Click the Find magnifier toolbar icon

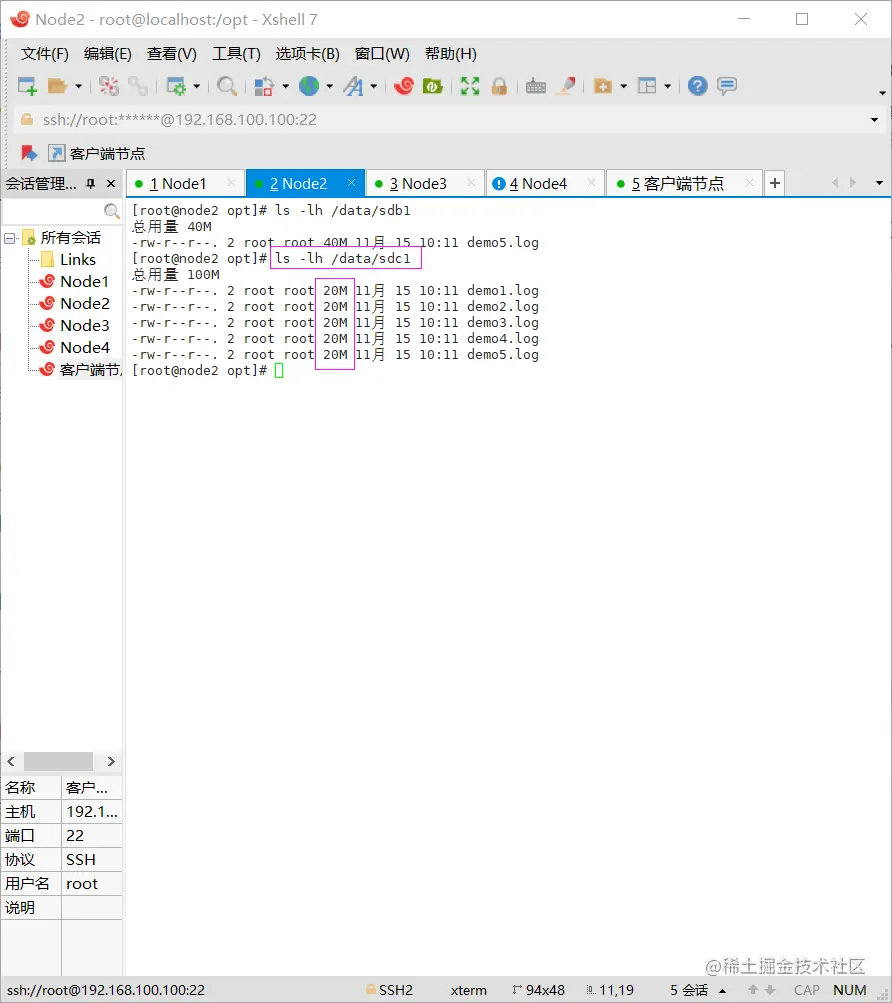pos(227,85)
